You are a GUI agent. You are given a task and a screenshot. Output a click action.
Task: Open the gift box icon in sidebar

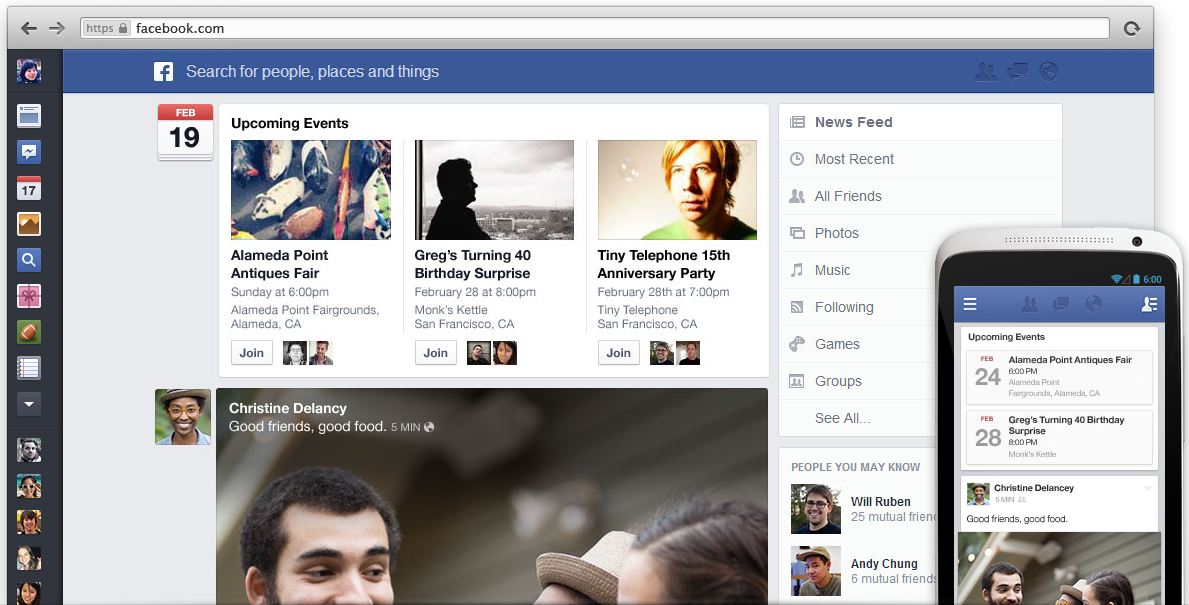(29, 296)
